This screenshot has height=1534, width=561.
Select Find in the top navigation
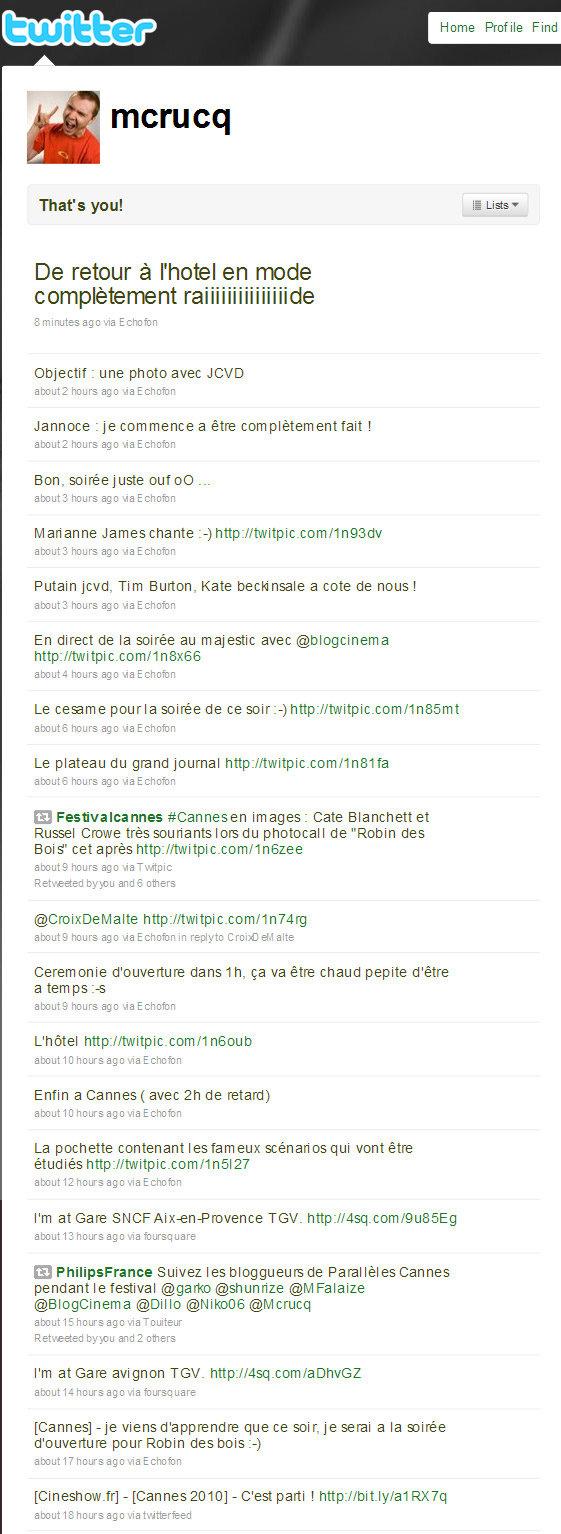point(545,28)
